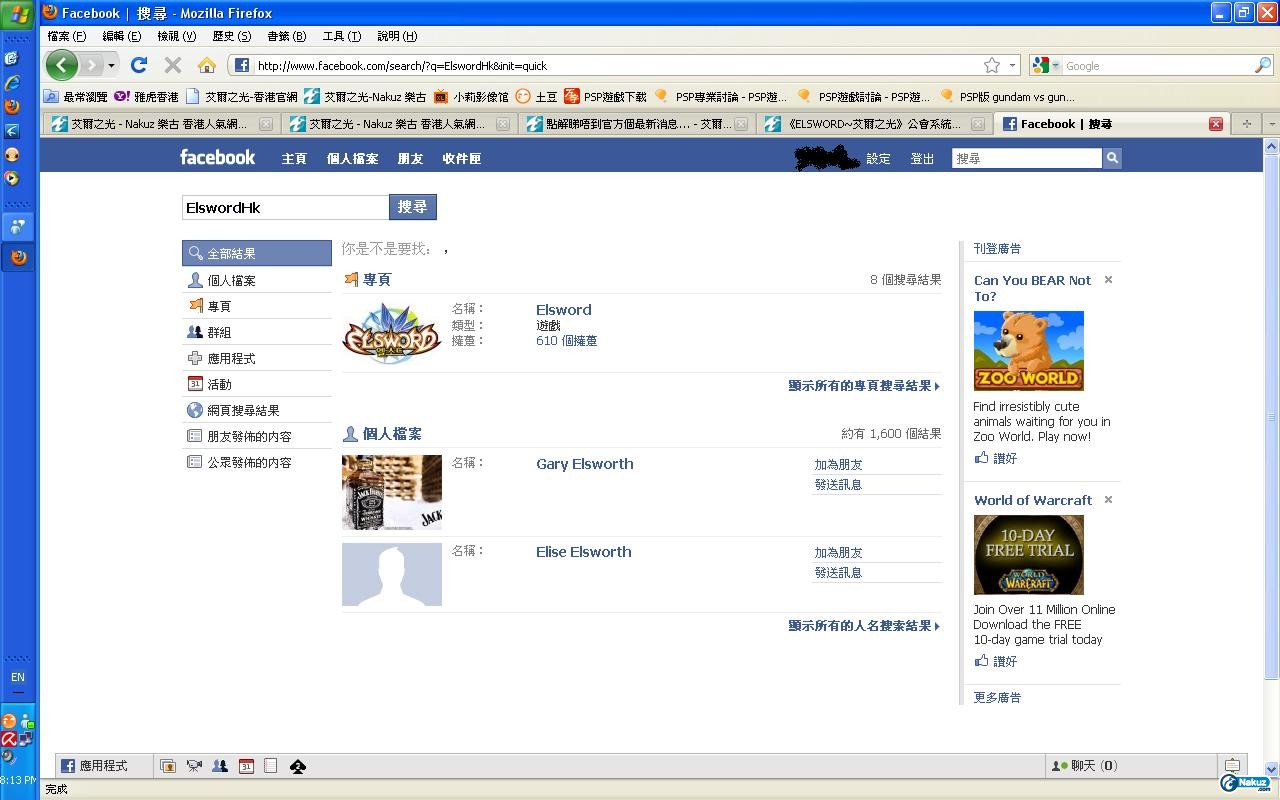Image resolution: width=1280 pixels, height=800 pixels.
Task: Click Facebook search magnifier button in blue header
Action: pos(1111,158)
